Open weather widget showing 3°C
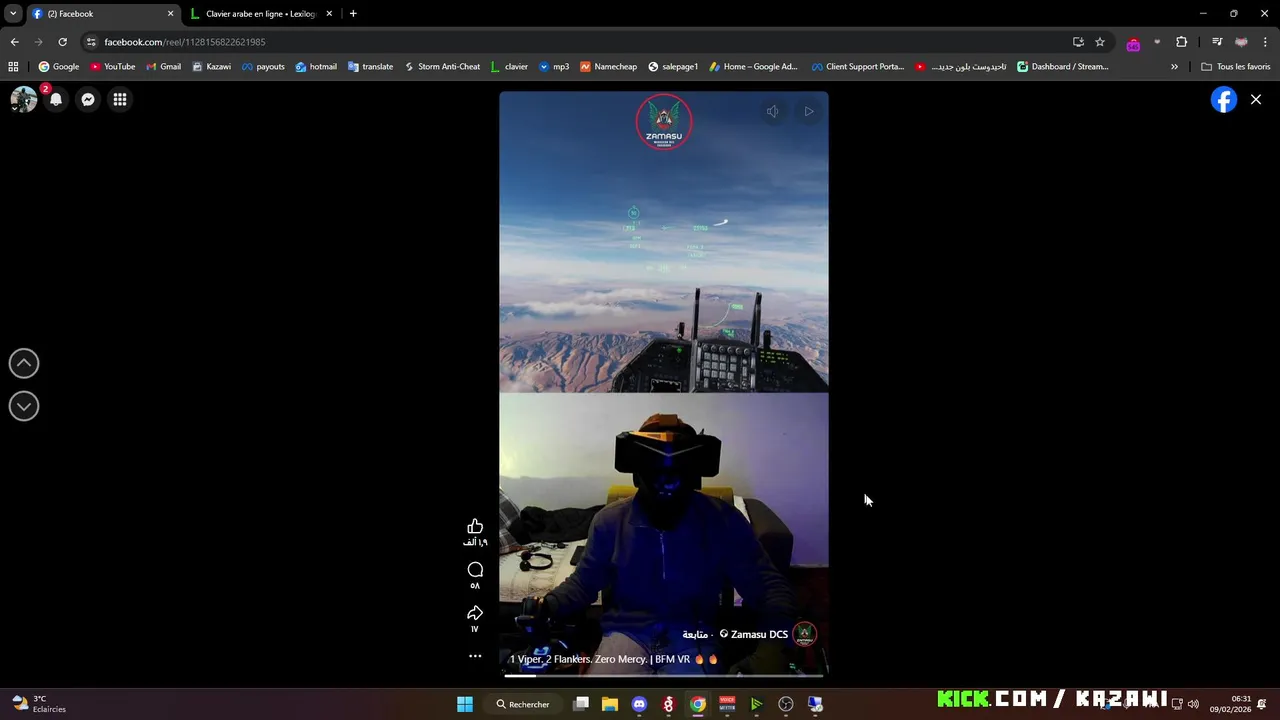This screenshot has height=720, width=1280. 38,704
